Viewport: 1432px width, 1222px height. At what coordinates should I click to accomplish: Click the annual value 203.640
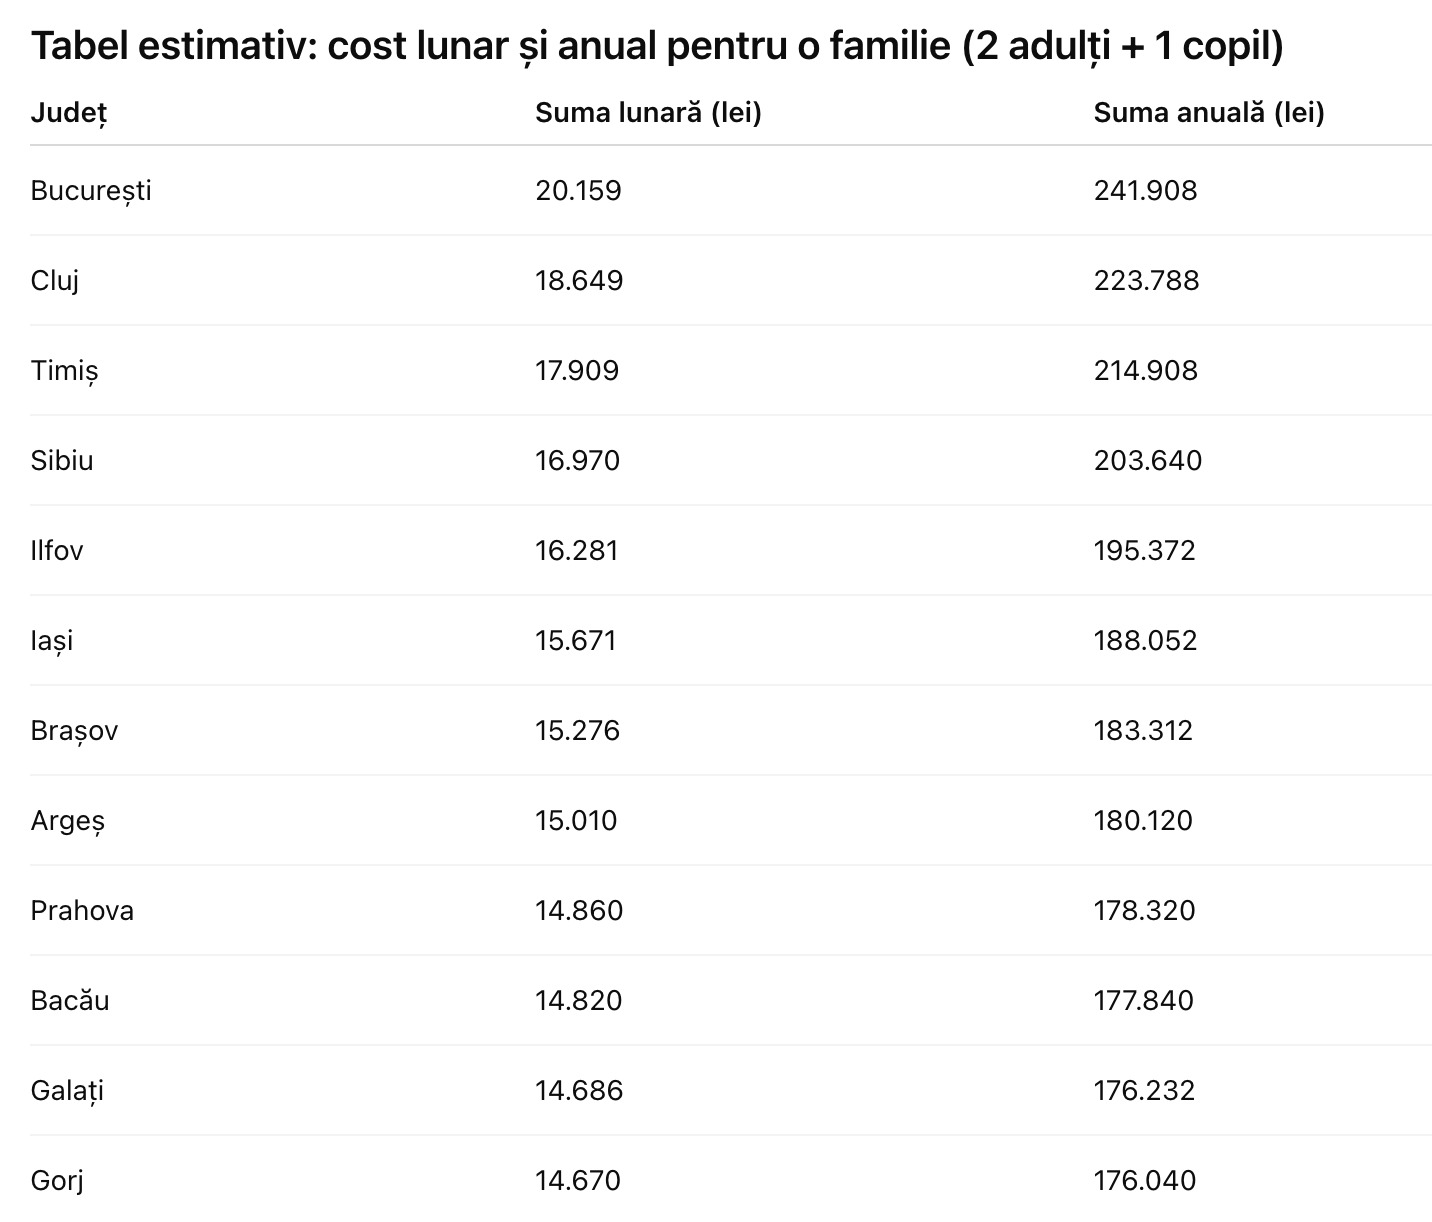point(1147,461)
